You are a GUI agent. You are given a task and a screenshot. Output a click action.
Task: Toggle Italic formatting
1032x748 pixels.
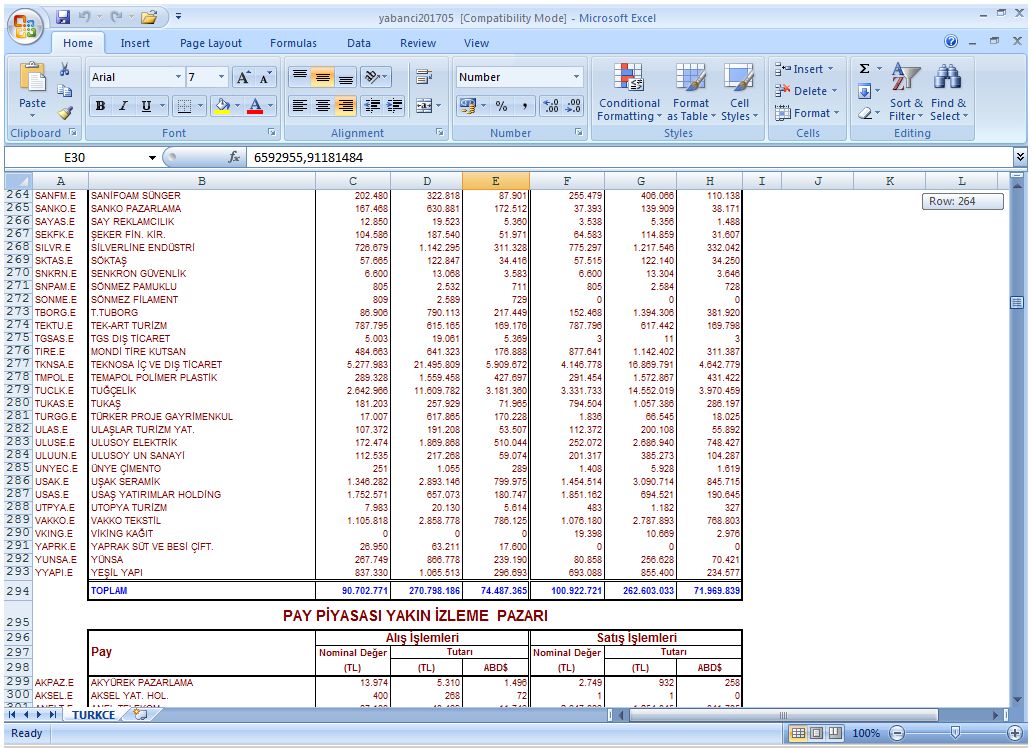123,106
